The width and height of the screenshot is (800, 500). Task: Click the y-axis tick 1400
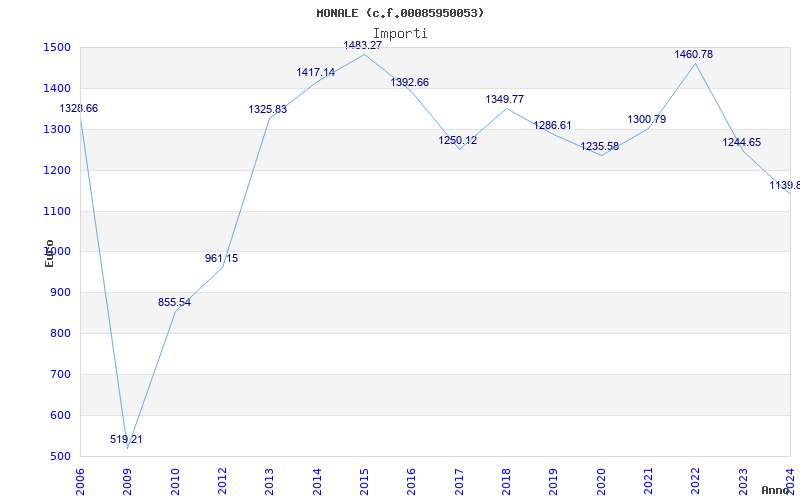tap(55, 89)
